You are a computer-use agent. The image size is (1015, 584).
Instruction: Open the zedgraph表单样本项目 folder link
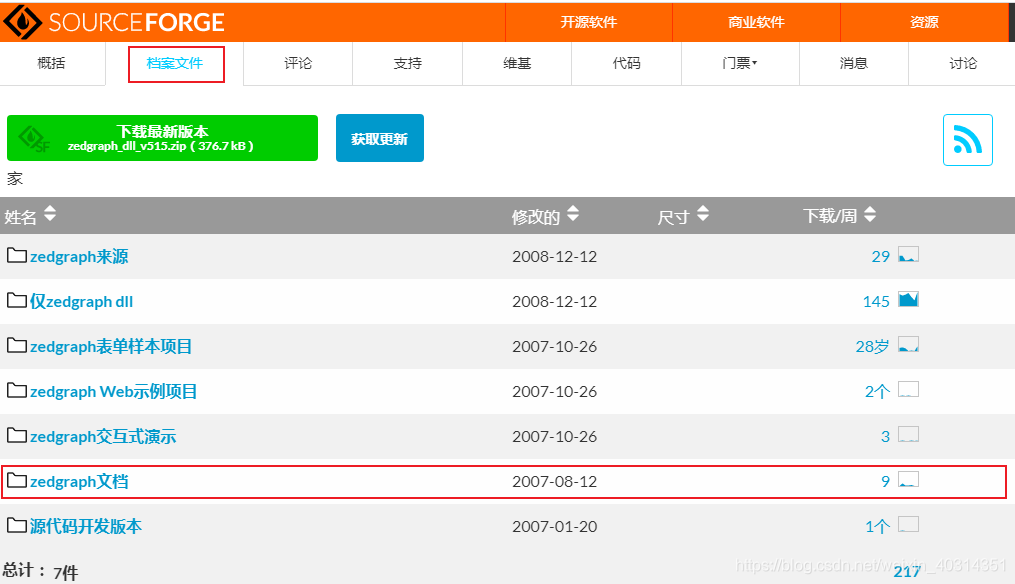tap(111, 346)
